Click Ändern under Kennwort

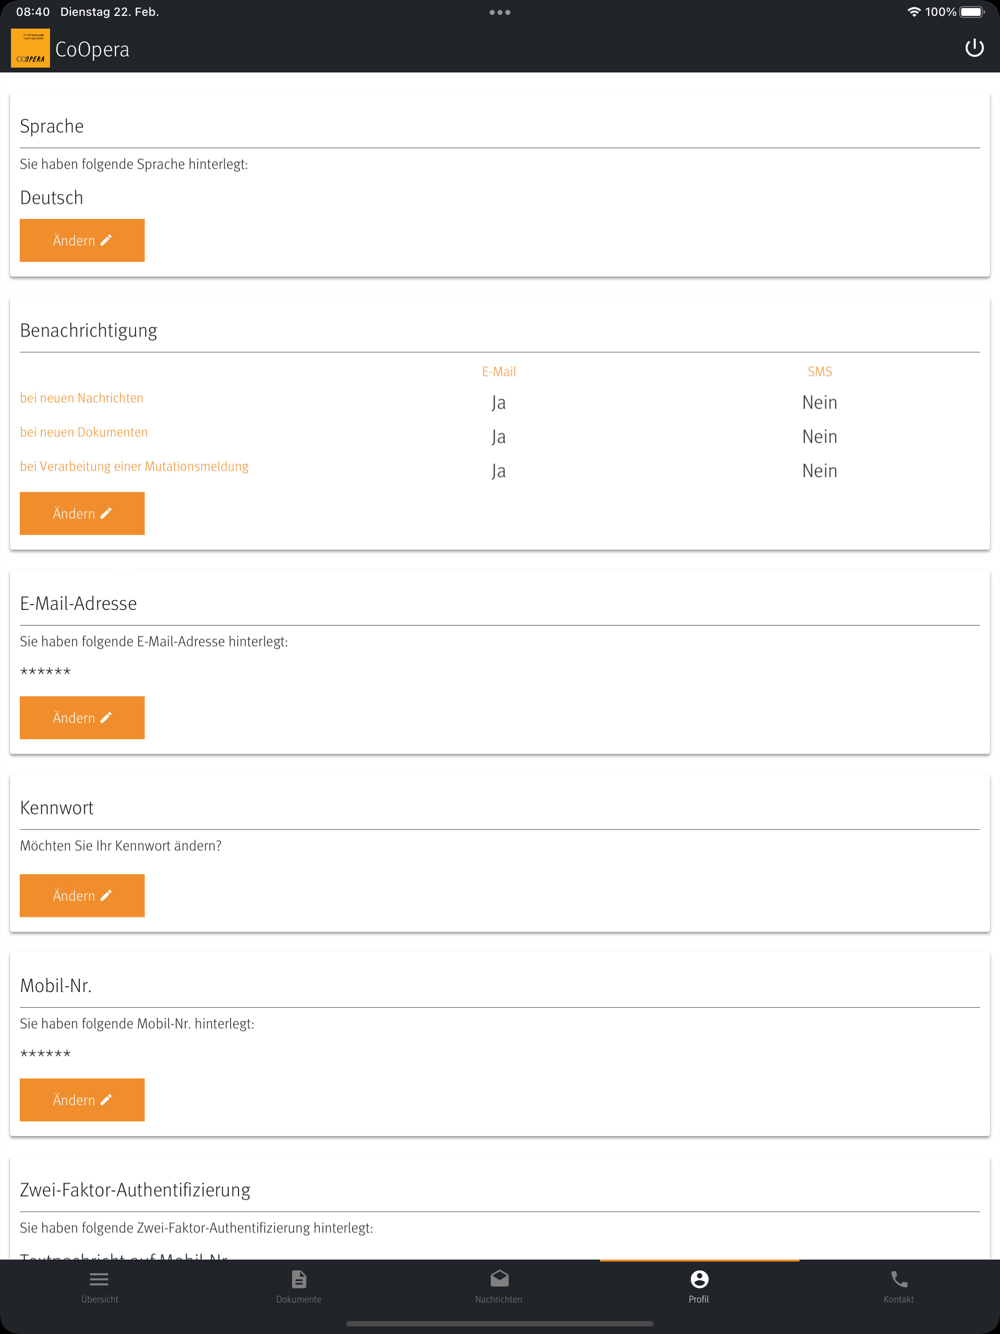coord(82,895)
